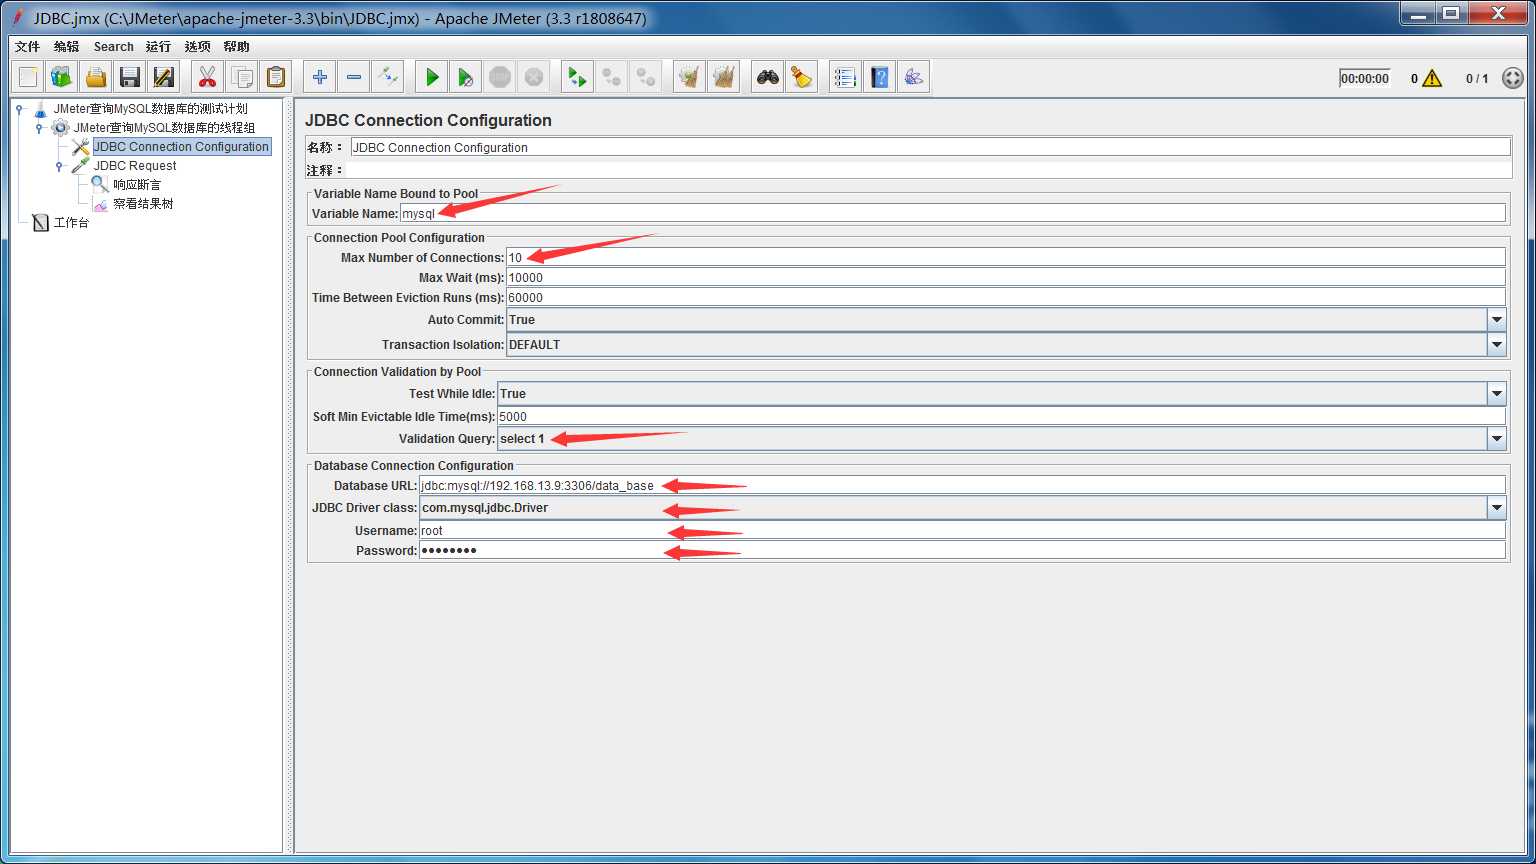Open the 运行 menu
1536x864 pixels.
pos(158,47)
